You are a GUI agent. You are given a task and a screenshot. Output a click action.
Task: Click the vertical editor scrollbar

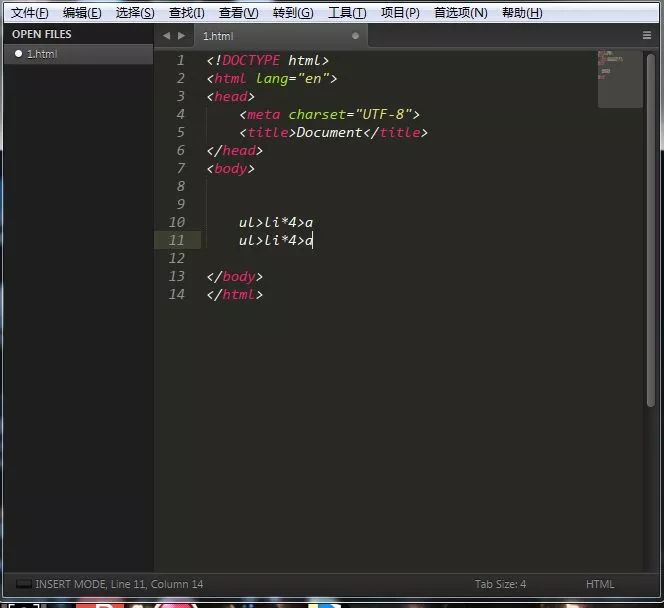(650, 231)
